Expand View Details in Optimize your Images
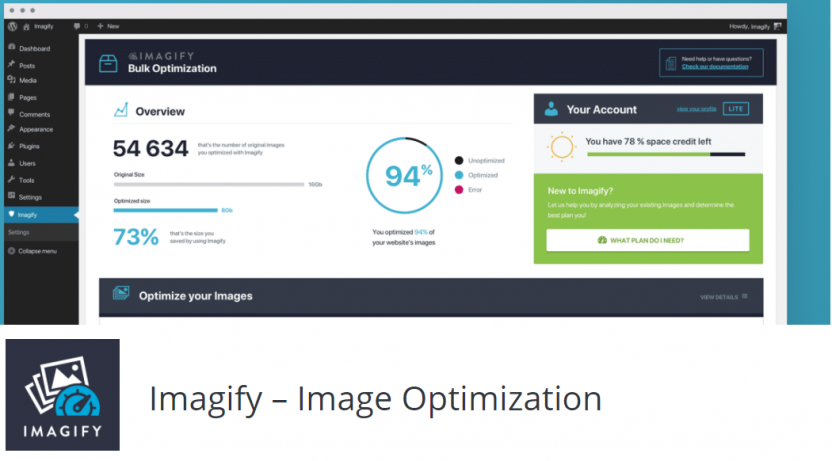Viewport: 832px width, 461px height. click(724, 297)
